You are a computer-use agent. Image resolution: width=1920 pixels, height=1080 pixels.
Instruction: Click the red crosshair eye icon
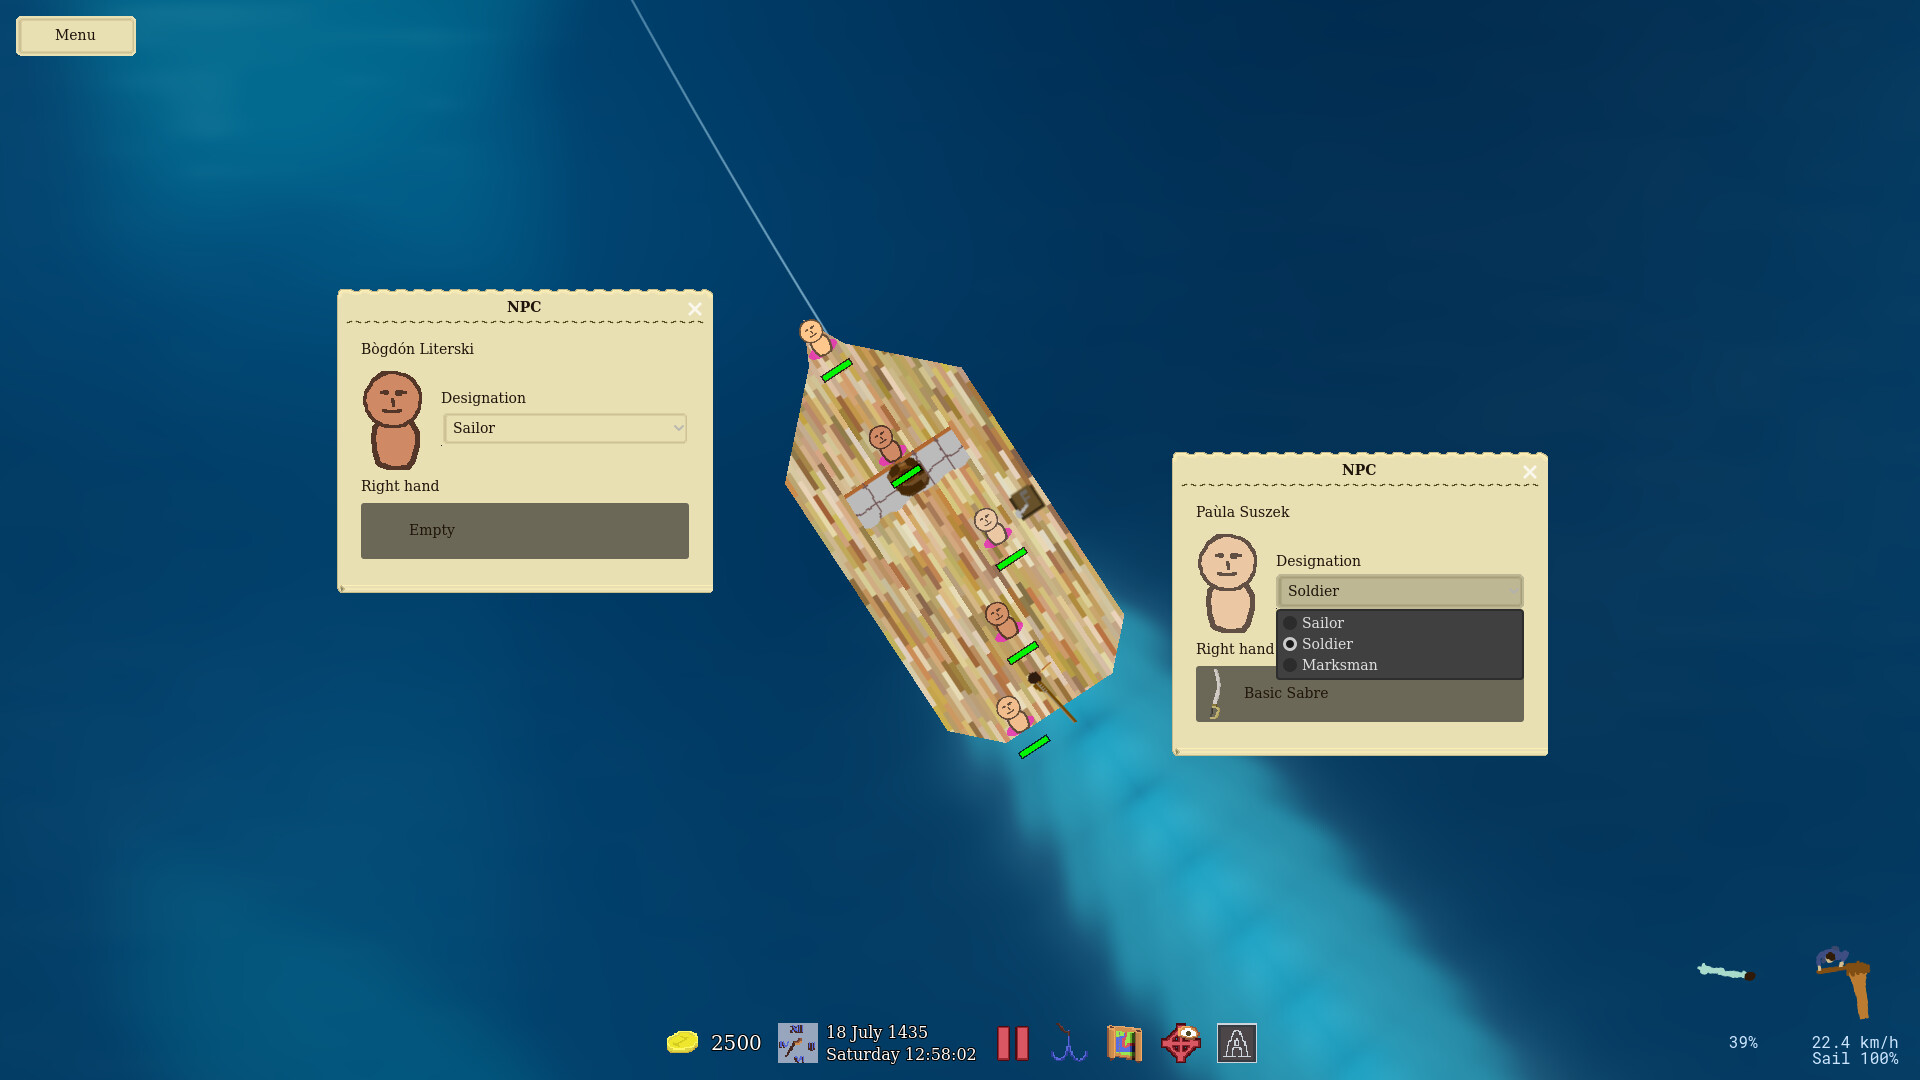tap(1181, 1043)
